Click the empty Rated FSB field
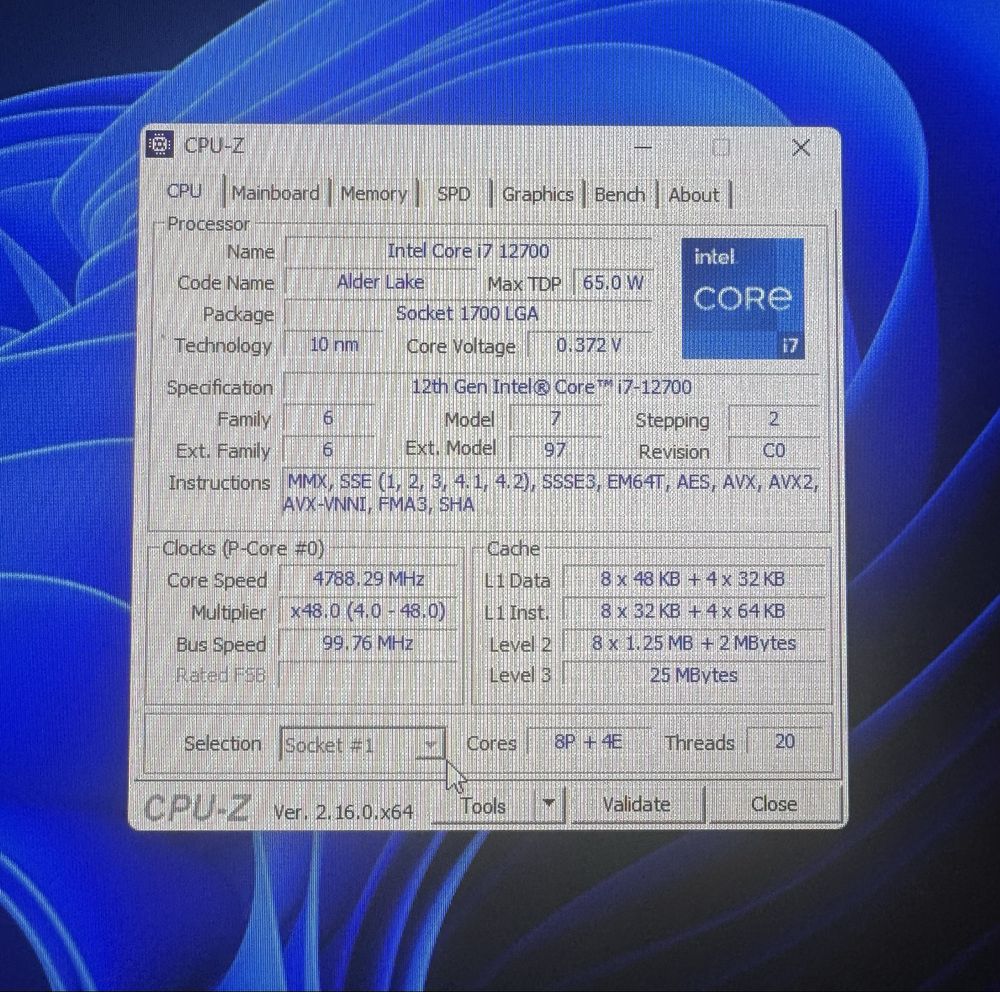Viewport: 1000px width, 992px height. (x=368, y=675)
